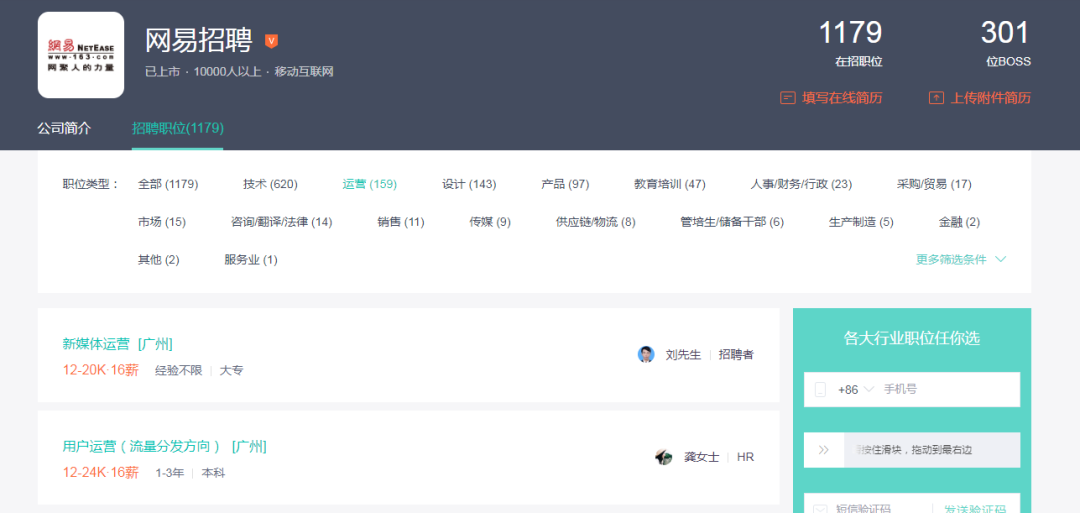Screen dimensions: 1080x513
Task: Filter jobs by 供应链/物流 (8)
Action: click(596, 222)
